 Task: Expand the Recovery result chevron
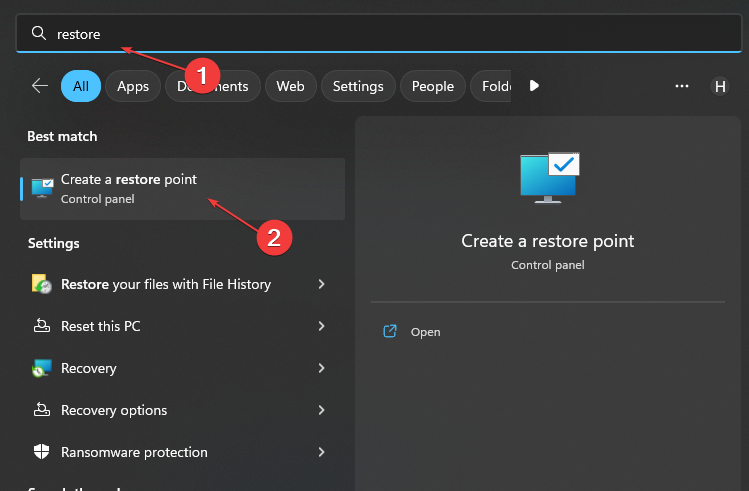point(321,368)
